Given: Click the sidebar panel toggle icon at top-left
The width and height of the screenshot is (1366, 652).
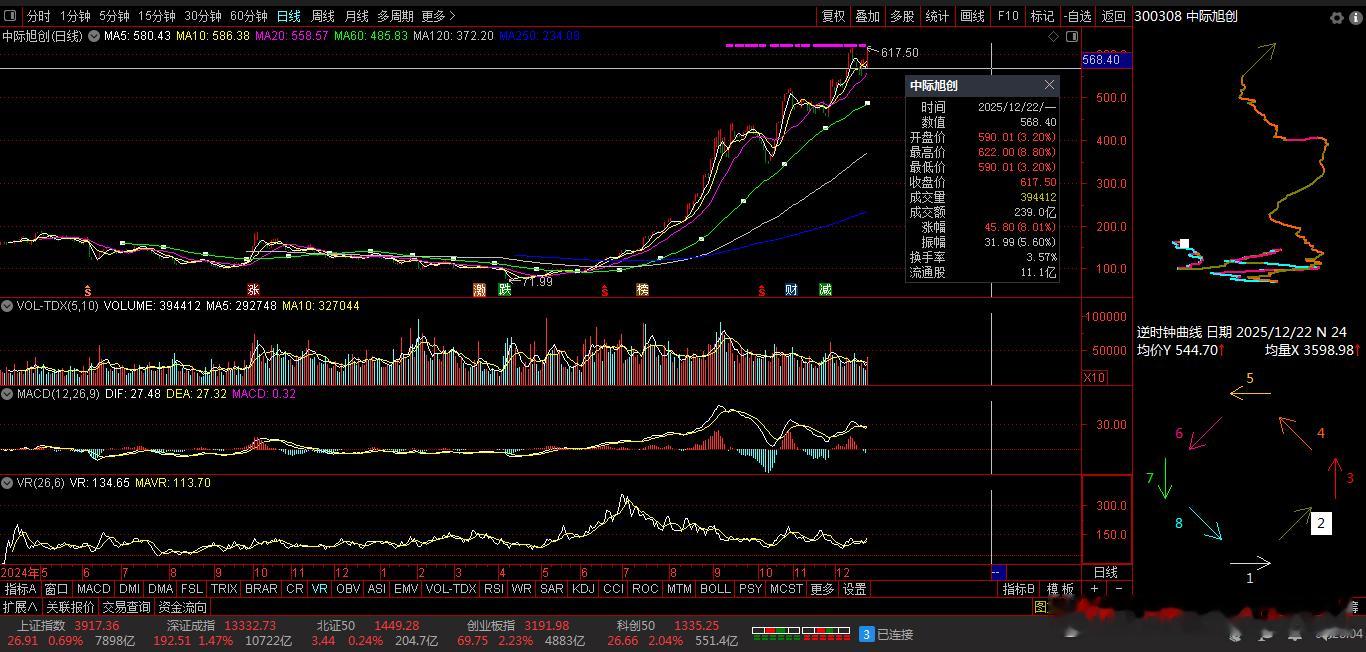Looking at the screenshot, I should 11,16.
